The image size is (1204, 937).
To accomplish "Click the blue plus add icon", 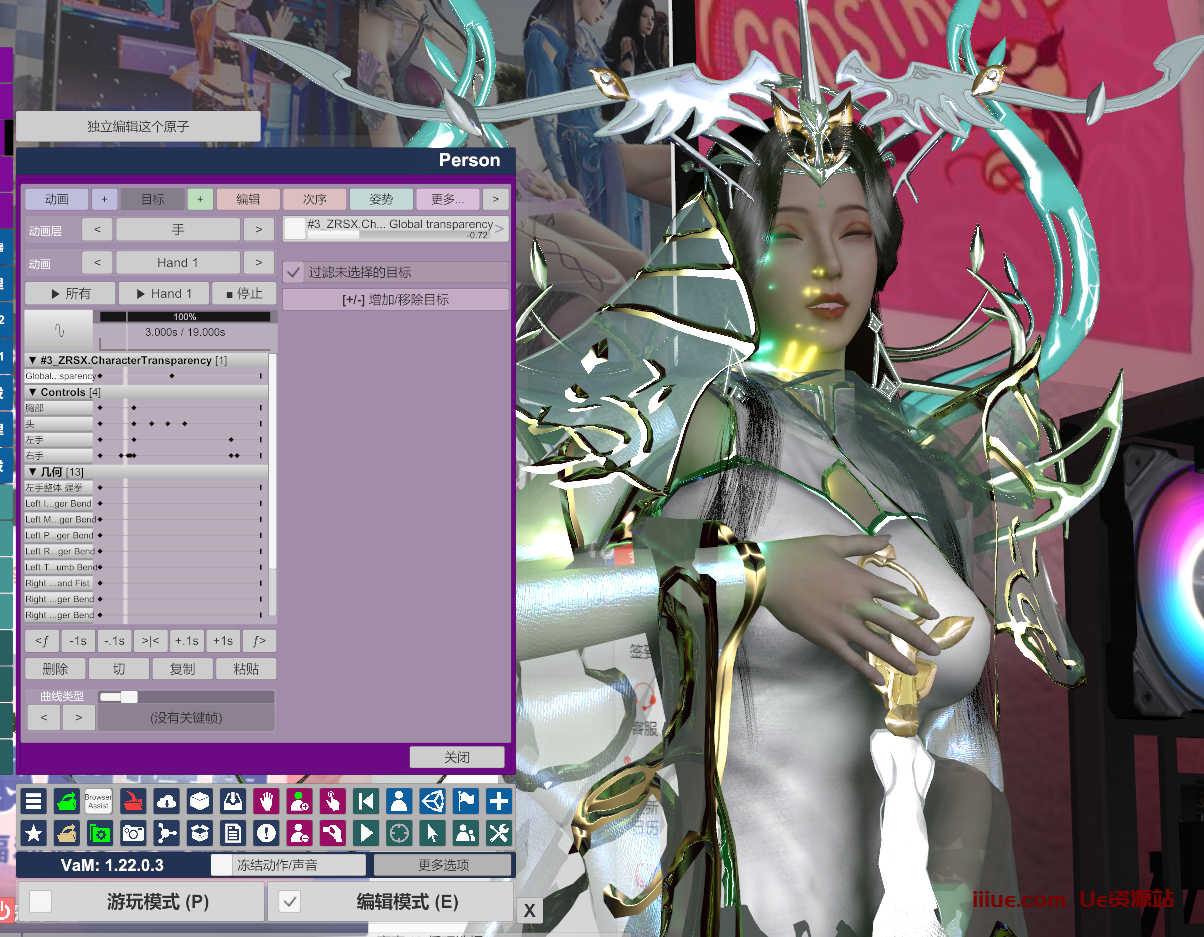I will pyautogui.click(x=498, y=801).
